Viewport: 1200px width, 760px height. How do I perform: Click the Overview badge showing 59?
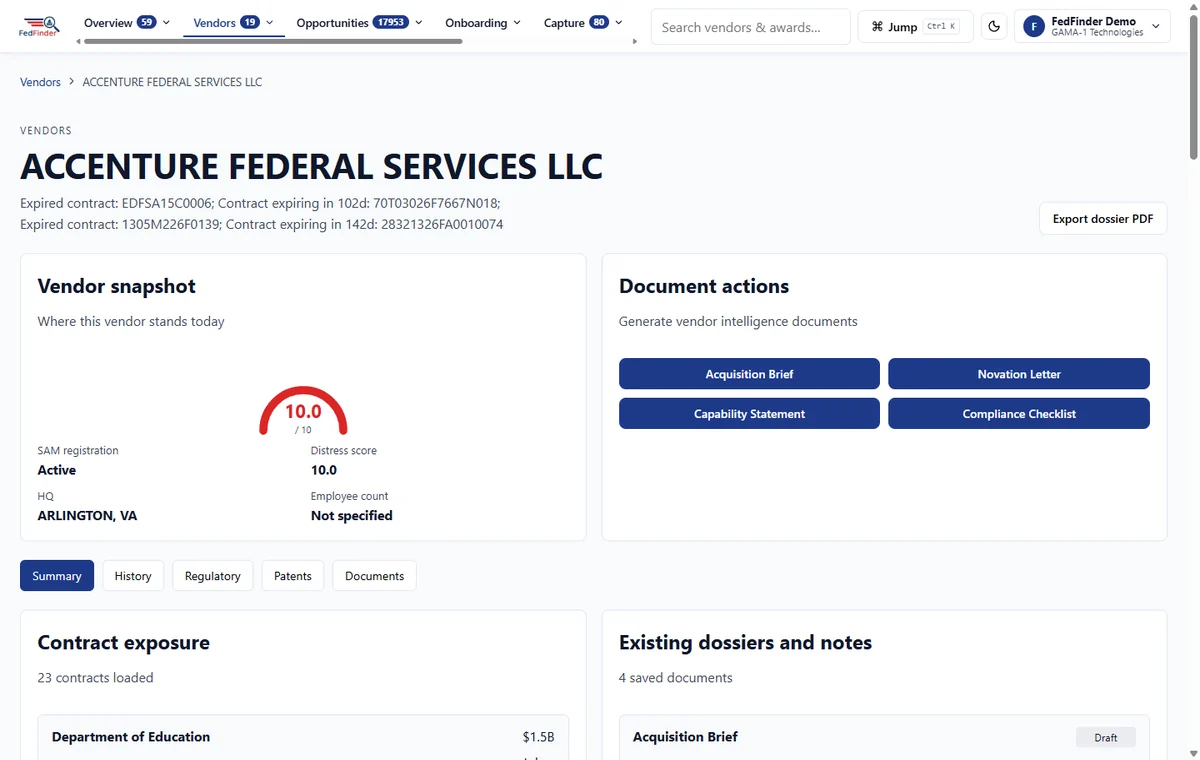(146, 22)
